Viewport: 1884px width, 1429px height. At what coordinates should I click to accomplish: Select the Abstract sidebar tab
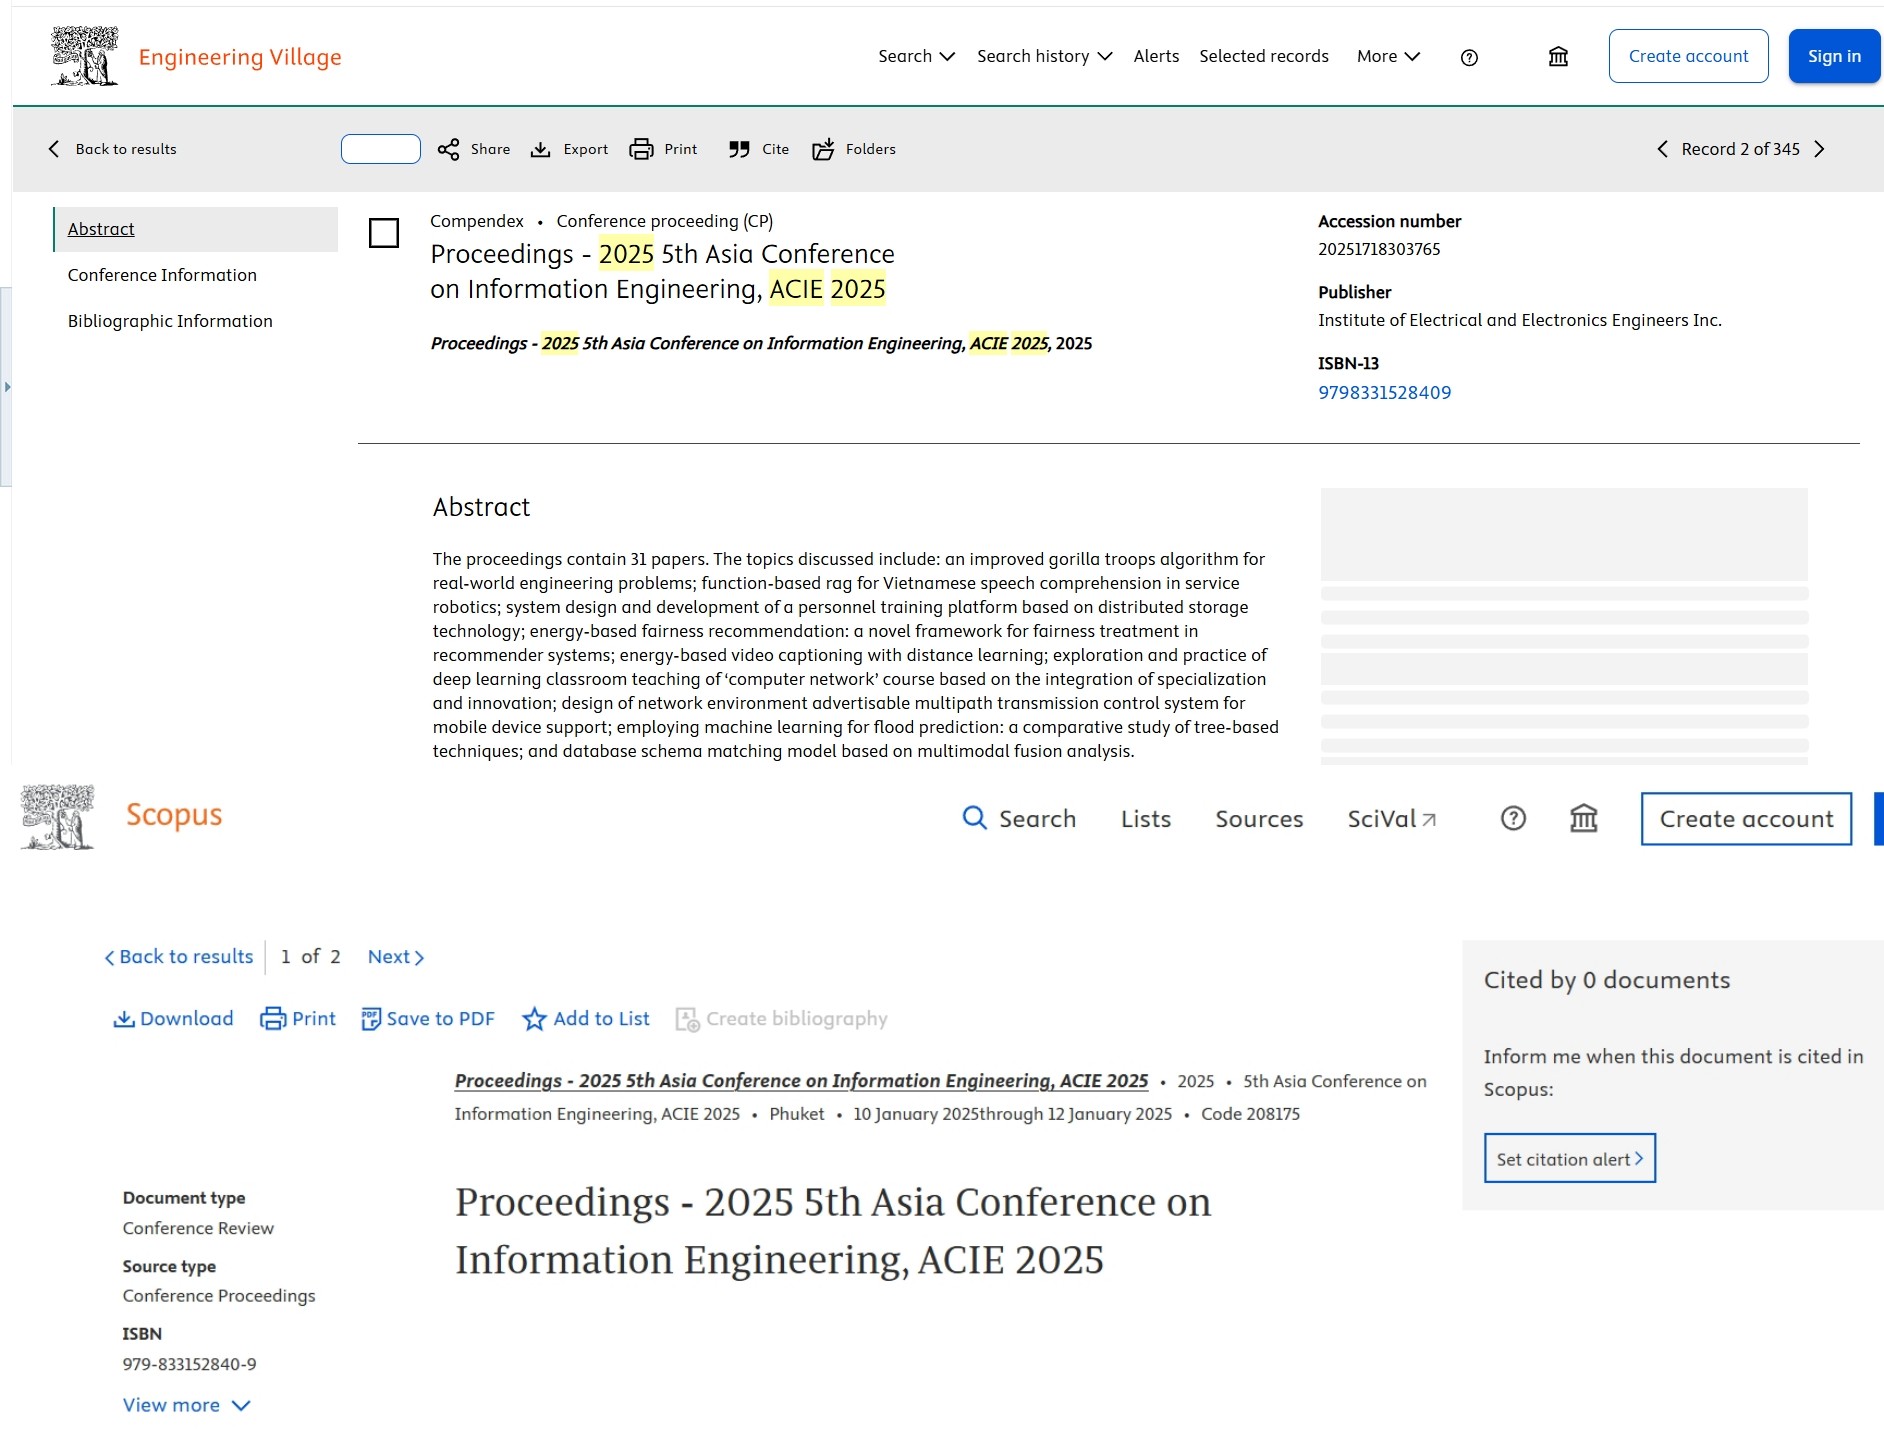(x=196, y=229)
